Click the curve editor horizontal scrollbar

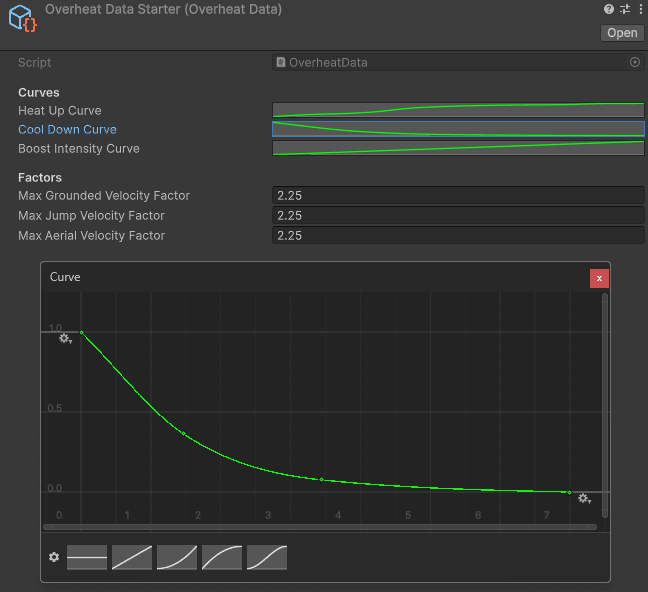tap(319, 527)
